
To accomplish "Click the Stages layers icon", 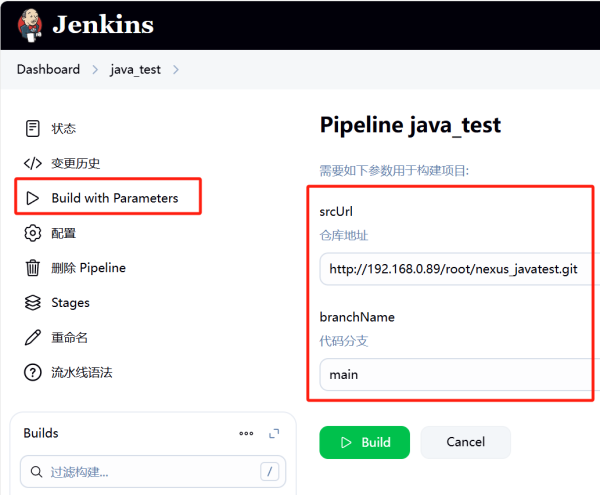I will click(33, 303).
